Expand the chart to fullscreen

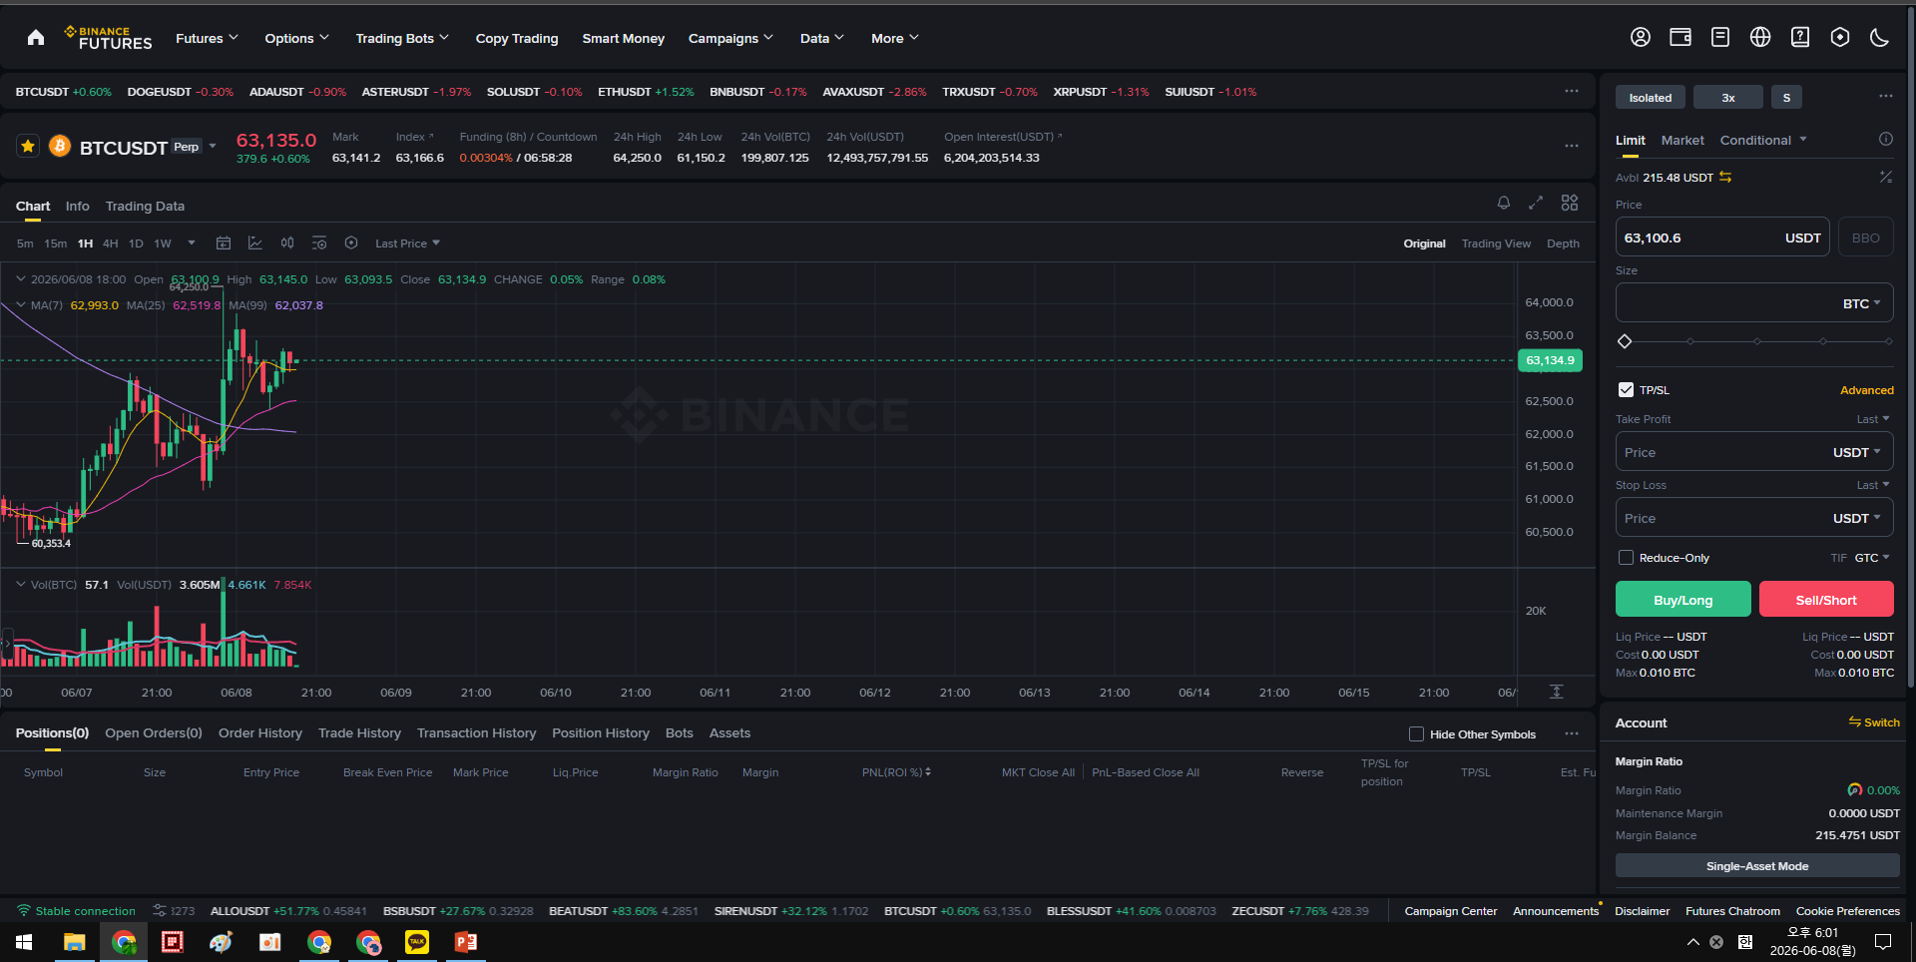pos(1536,203)
